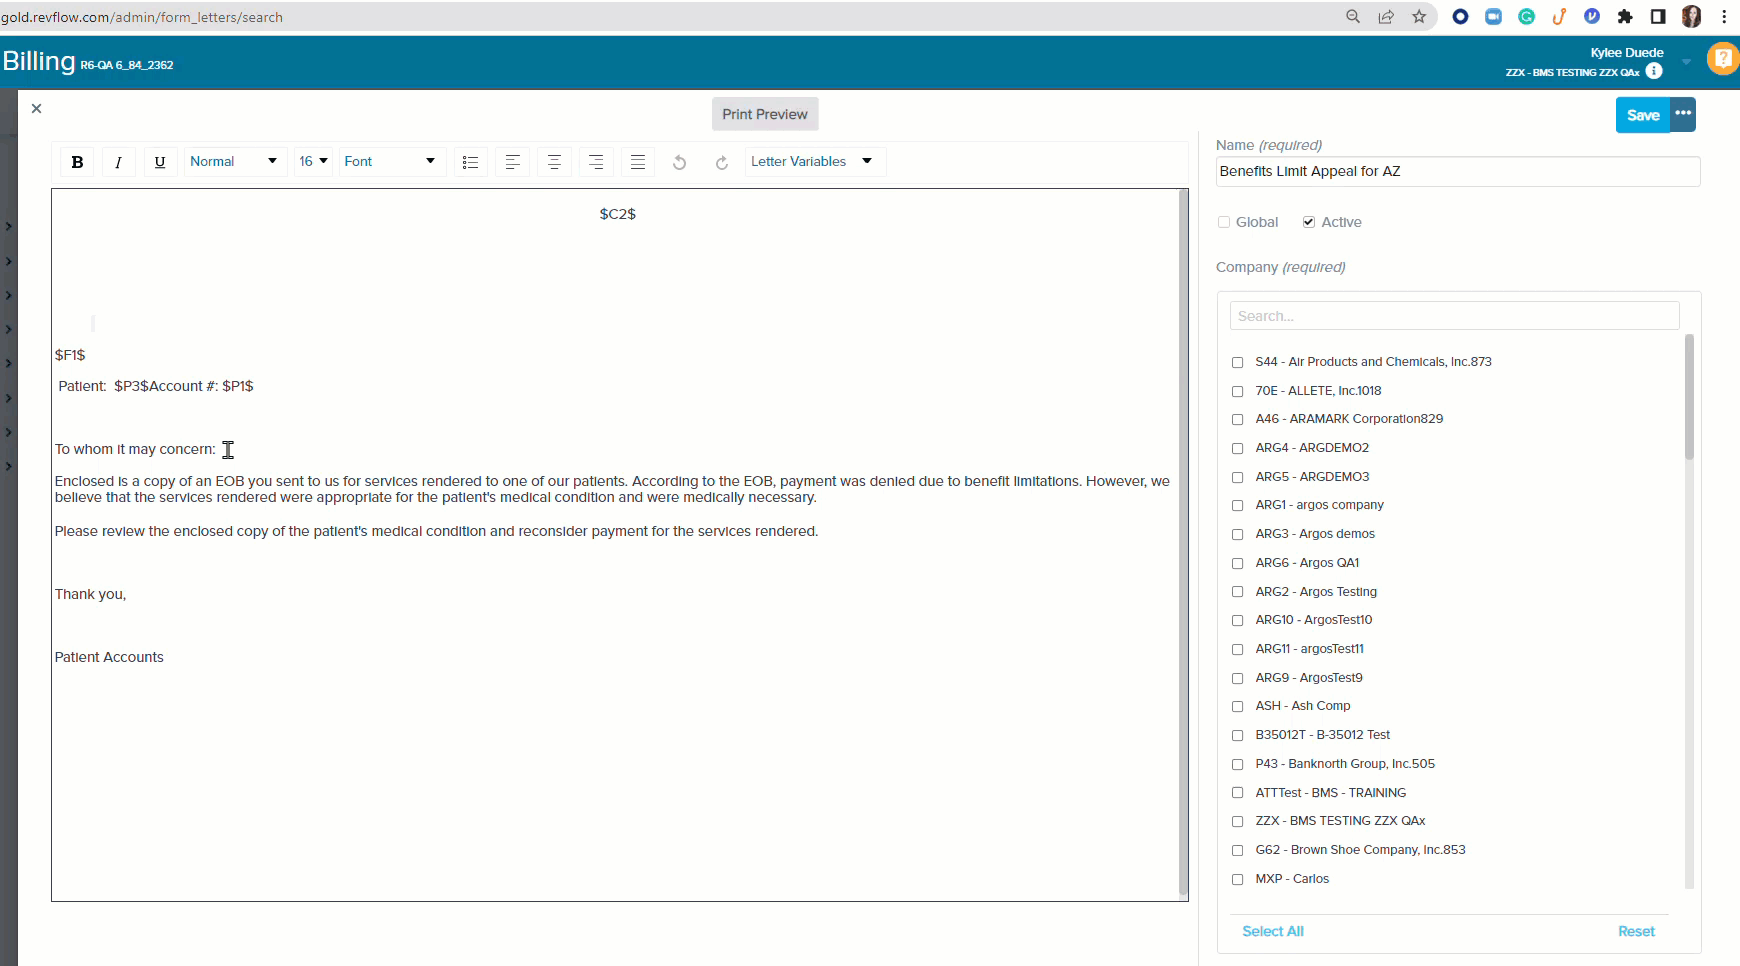This screenshot has width=1740, height=966.
Task: Check S44 - Air Products and Chemicals company
Action: coord(1237,362)
